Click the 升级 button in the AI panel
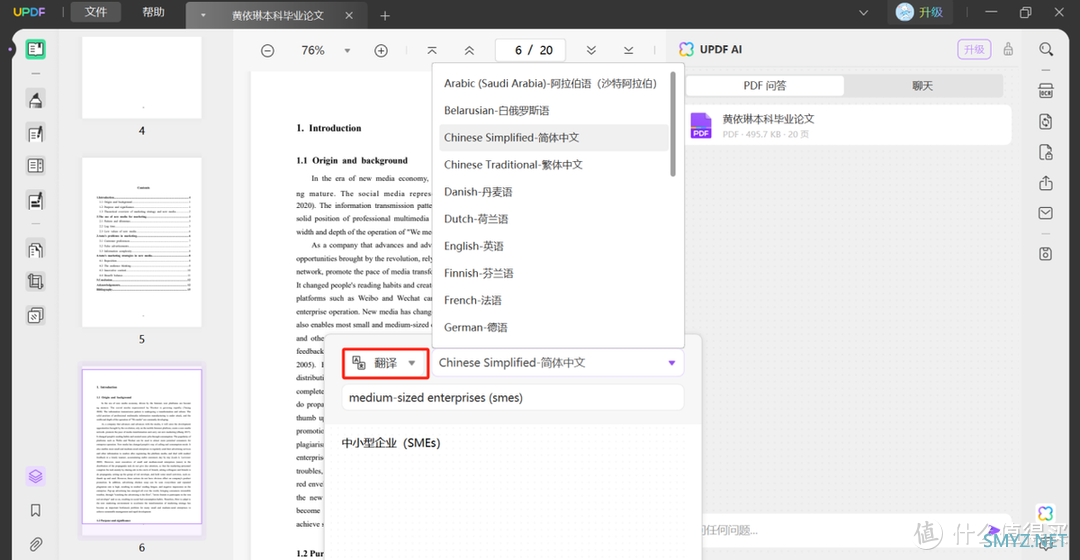This screenshot has height=560, width=1080. point(973,50)
